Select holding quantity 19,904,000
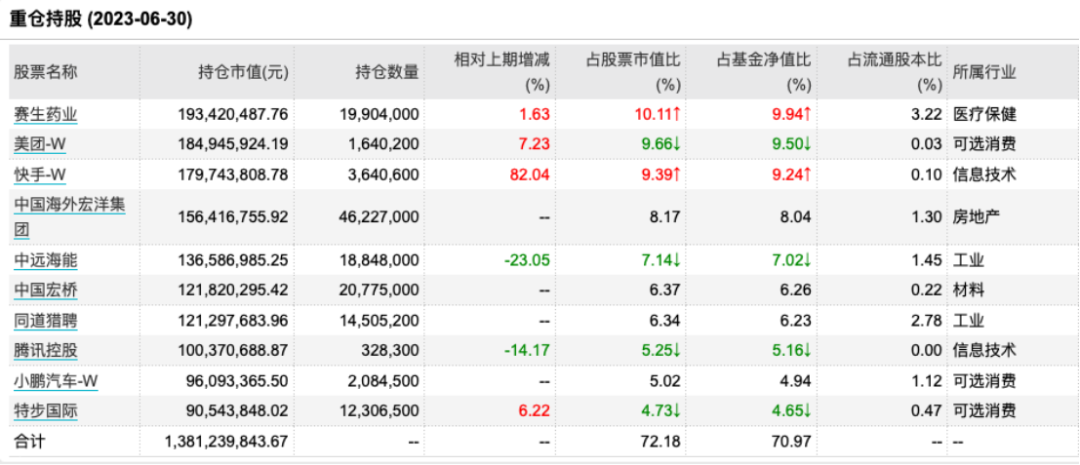 379,114
